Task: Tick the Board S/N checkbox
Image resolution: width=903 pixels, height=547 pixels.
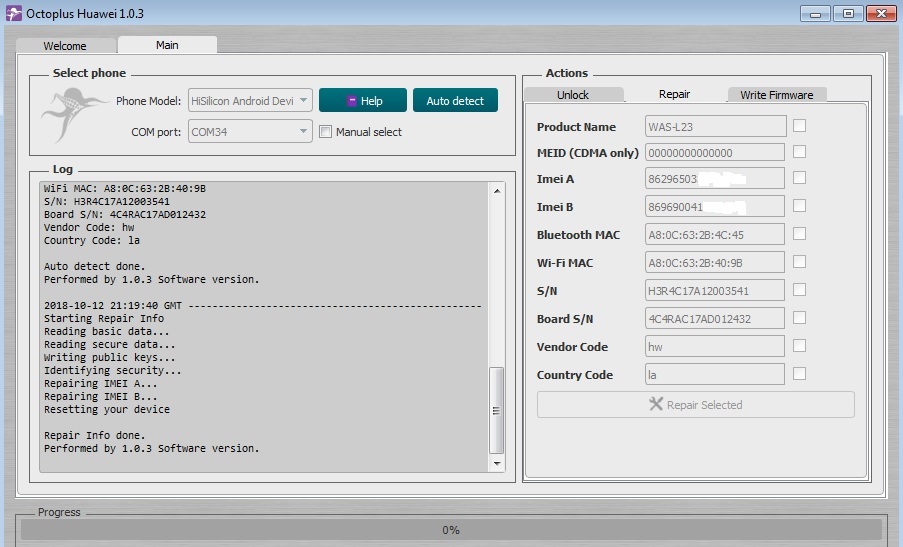Action: coord(799,318)
